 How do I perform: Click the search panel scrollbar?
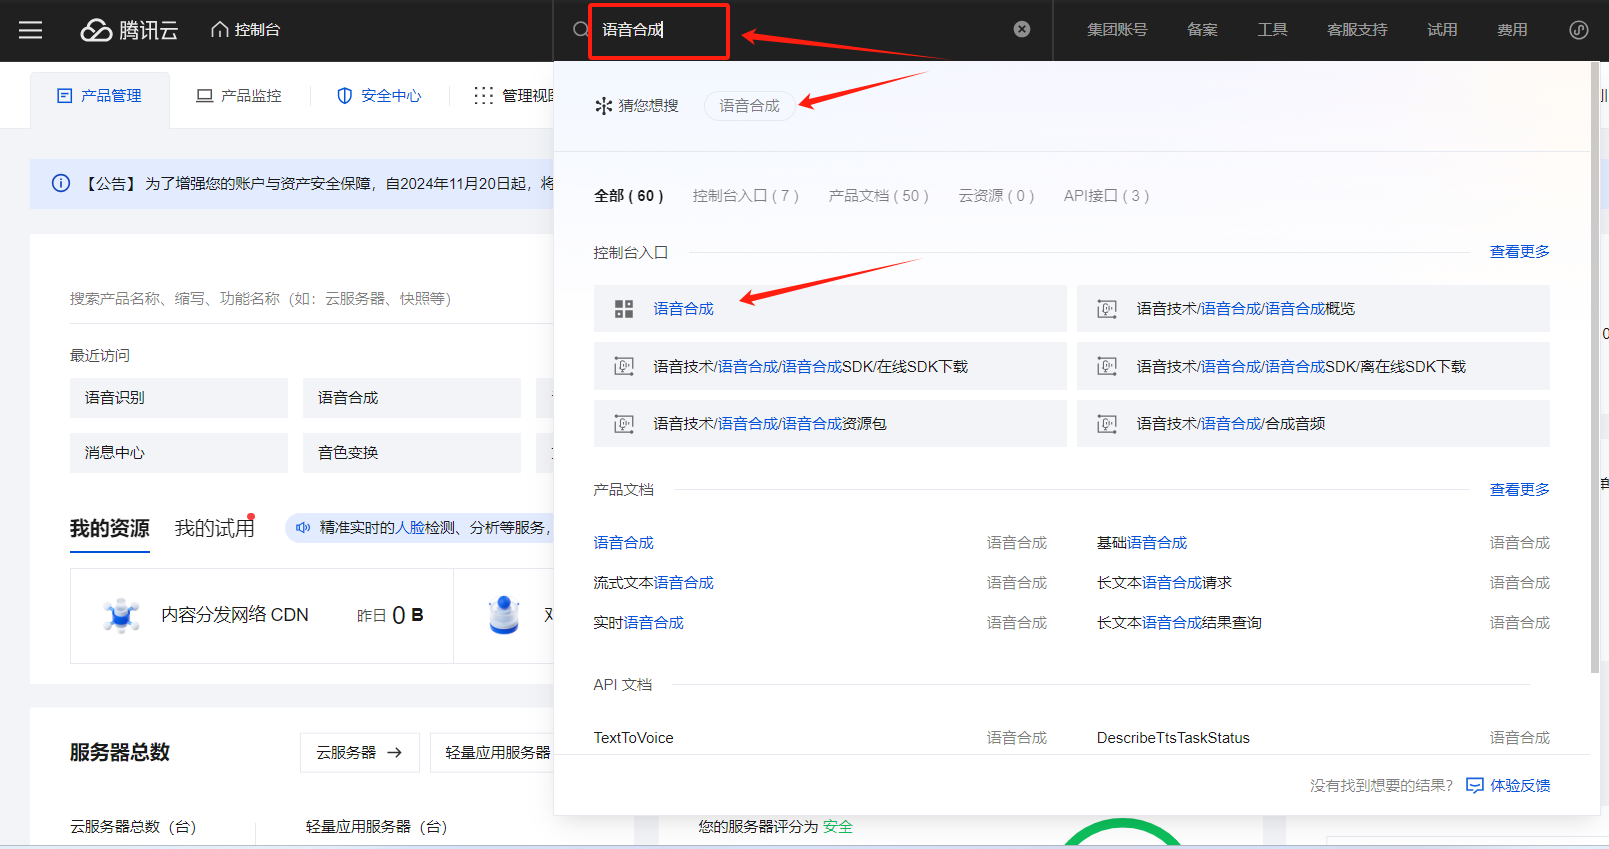(1595, 368)
